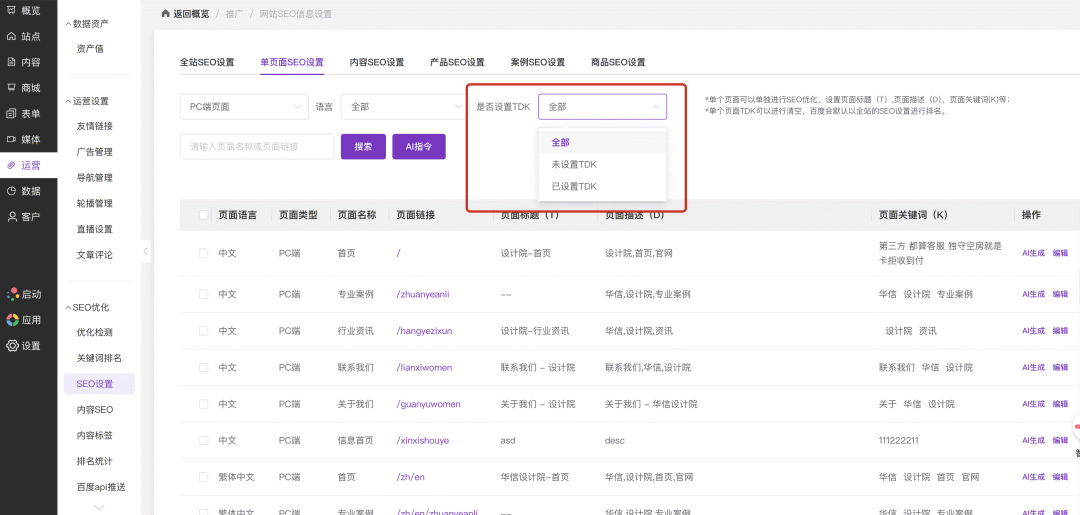
Task: Click the home icon beside 返回概览
Action: click(x=166, y=14)
